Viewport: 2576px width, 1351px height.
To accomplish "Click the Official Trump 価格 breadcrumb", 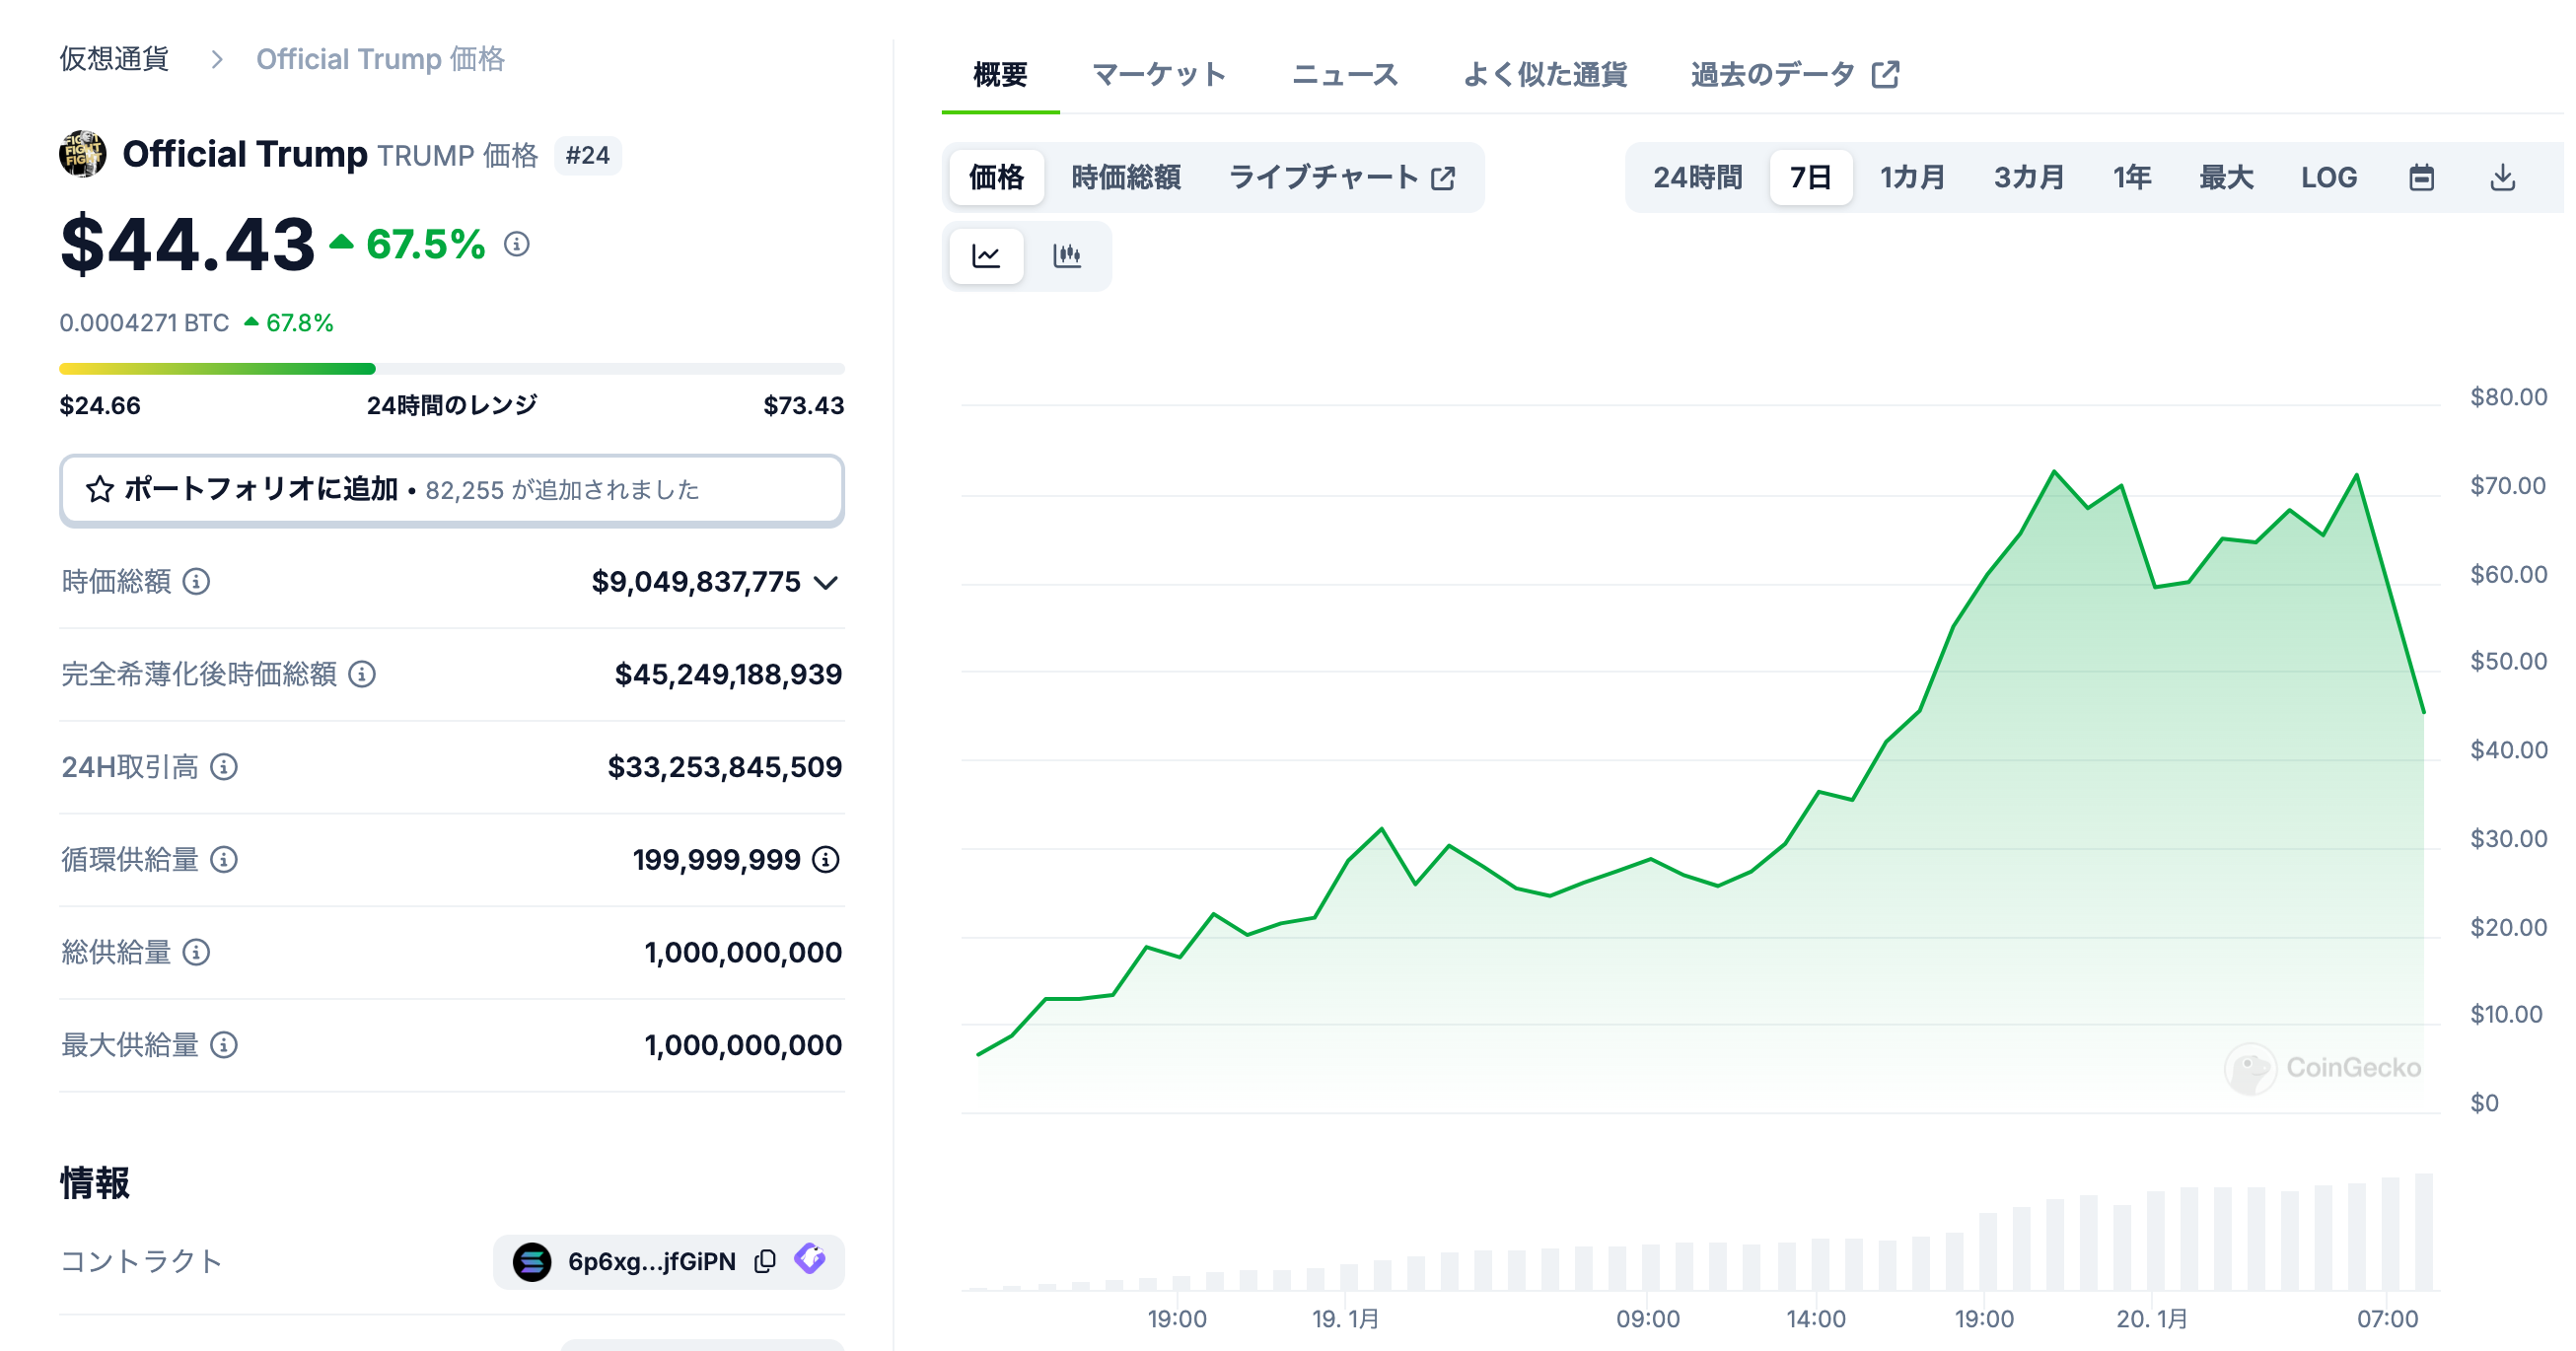I will click(380, 59).
